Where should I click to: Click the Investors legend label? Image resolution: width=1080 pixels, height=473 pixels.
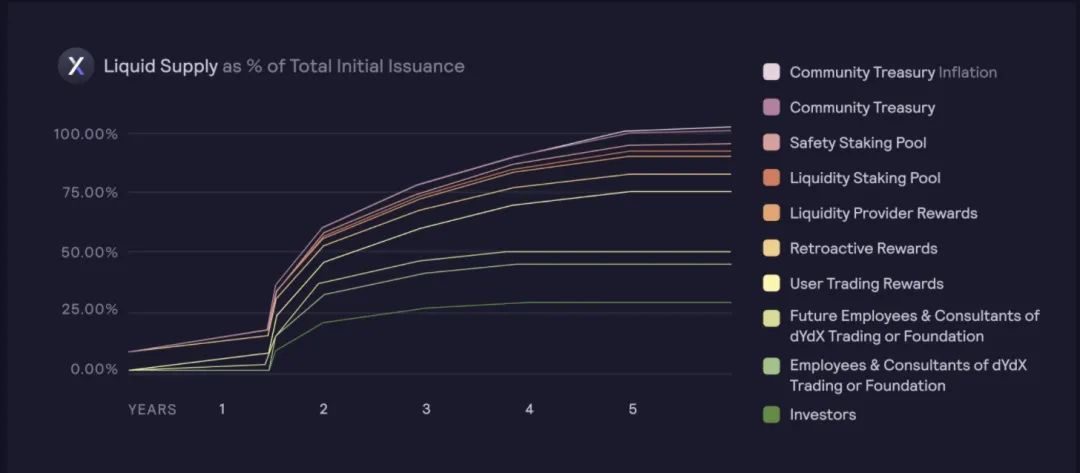(x=822, y=414)
